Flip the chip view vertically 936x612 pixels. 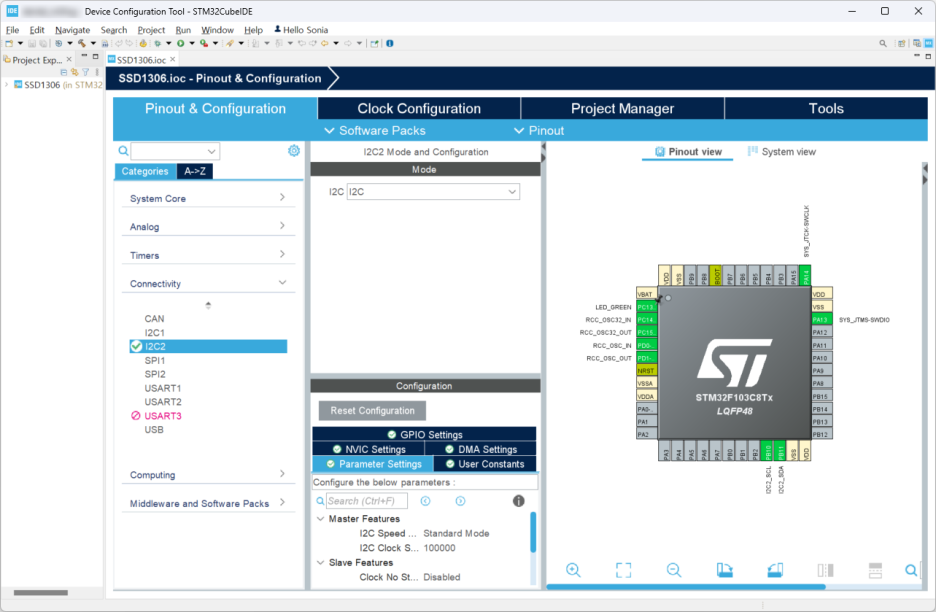pyautogui.click(x=875, y=570)
